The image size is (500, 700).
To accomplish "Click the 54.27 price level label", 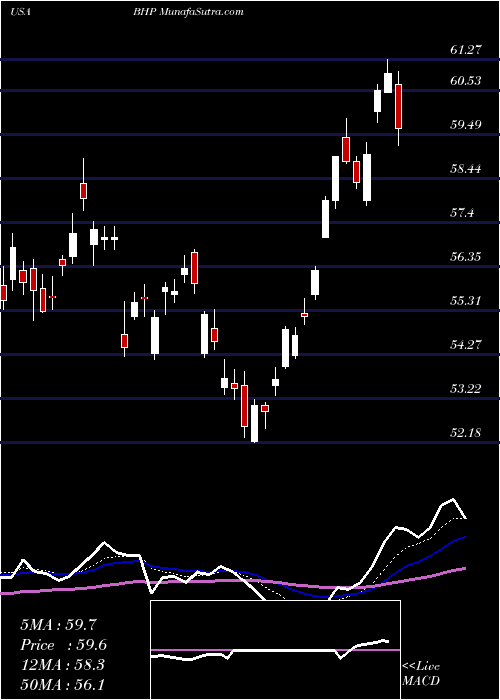I will coord(466,345).
